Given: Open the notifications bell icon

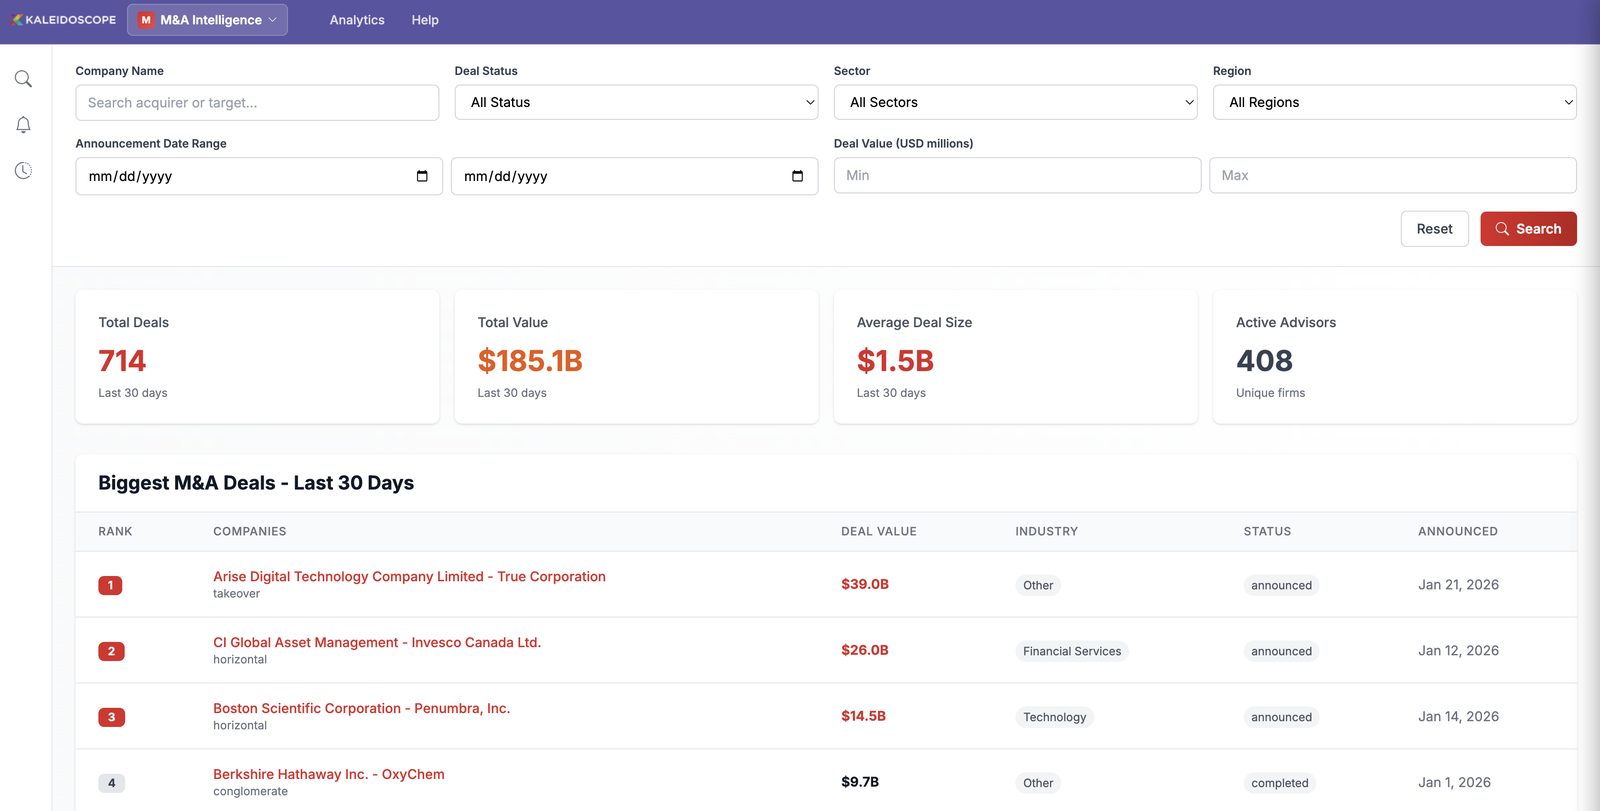Looking at the screenshot, I should click(x=23, y=125).
